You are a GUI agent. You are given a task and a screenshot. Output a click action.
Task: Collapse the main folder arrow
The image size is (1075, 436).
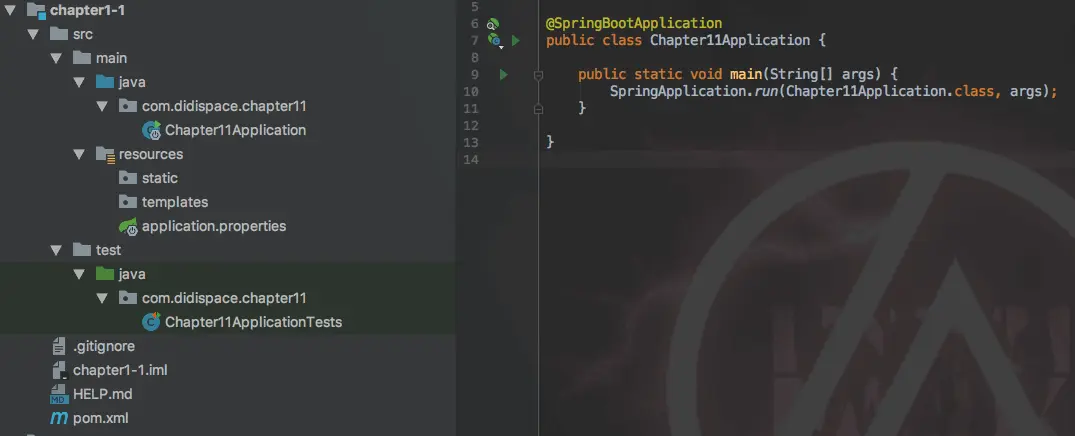pos(56,58)
